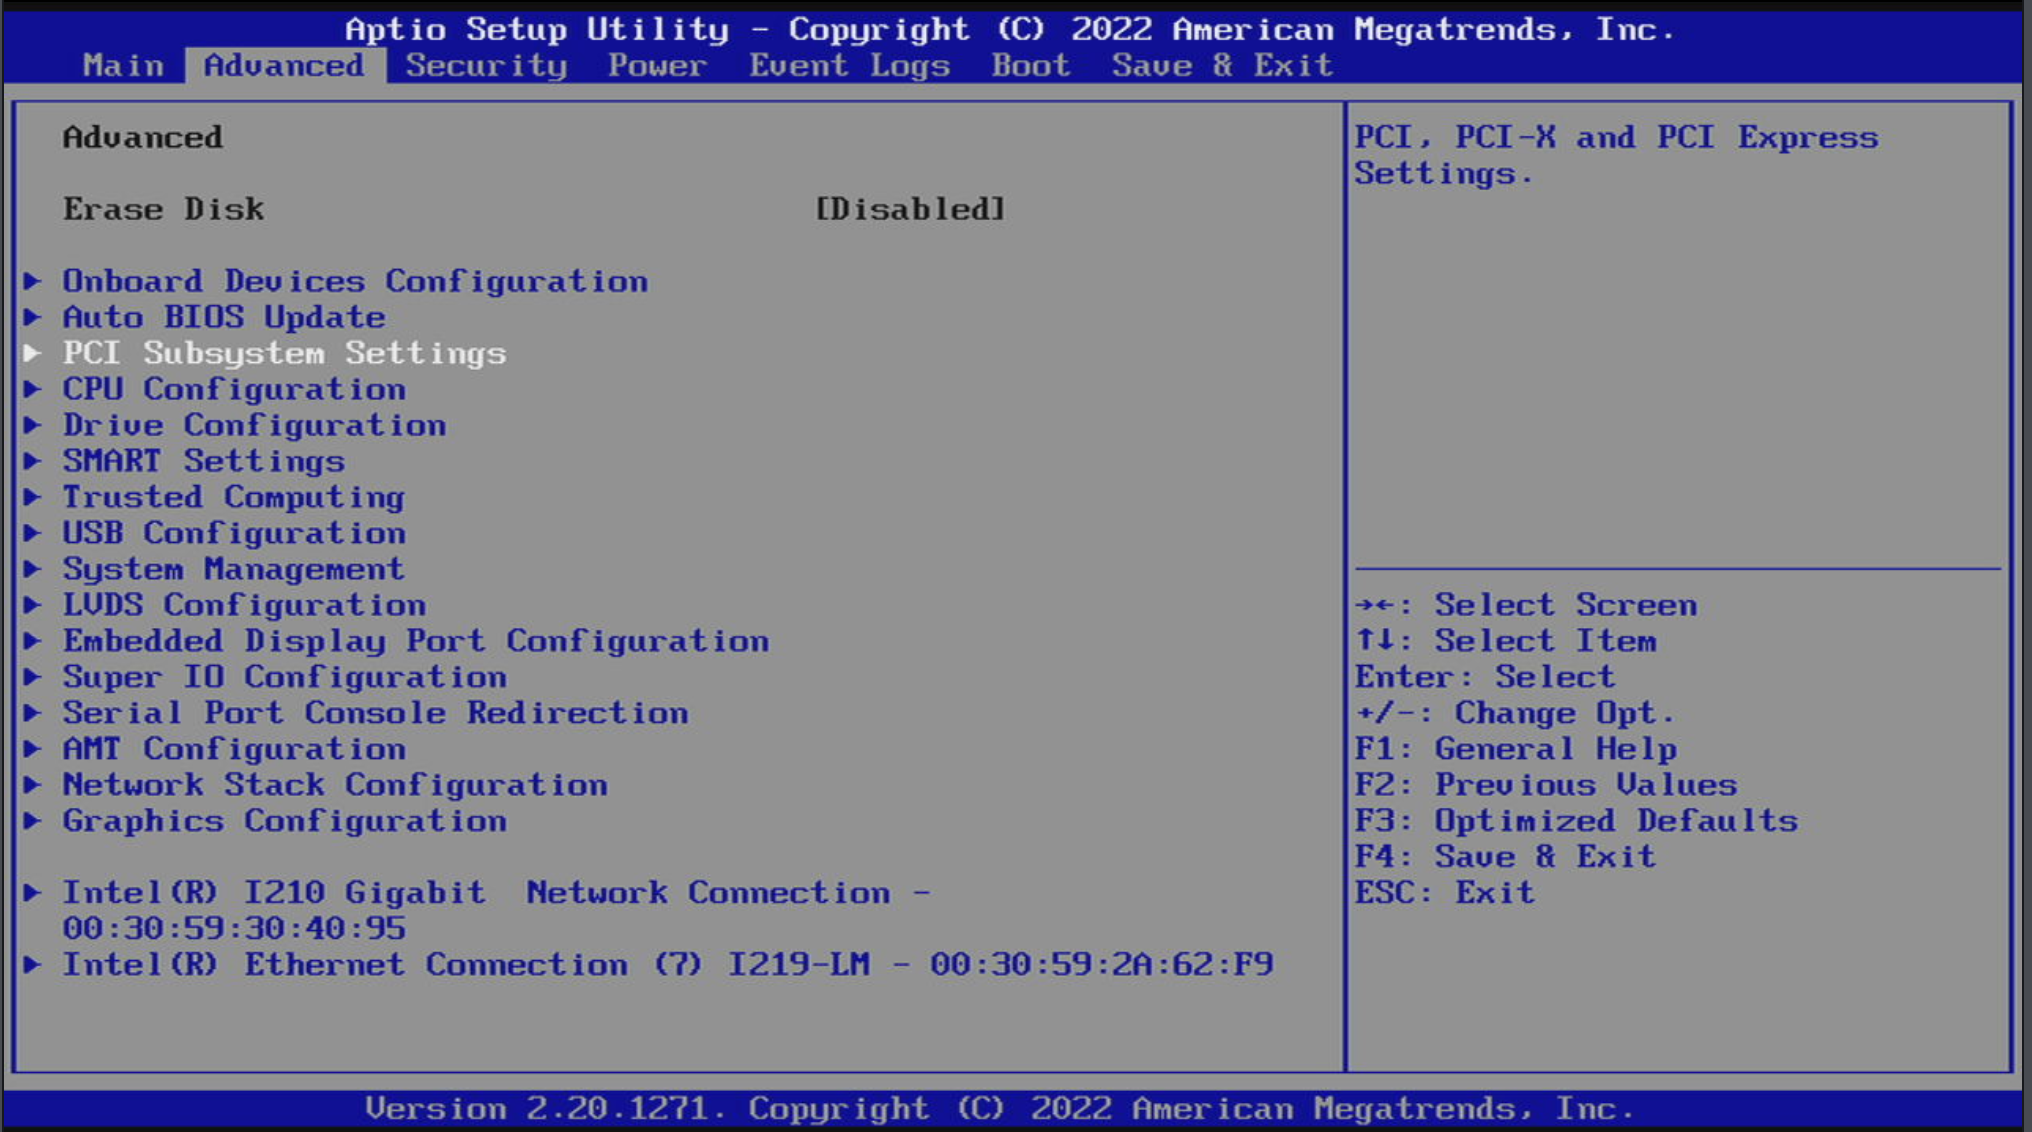Screen dimensions: 2032x1132
Task: Click arrow beside Graphics Configuration
Action: point(33,821)
